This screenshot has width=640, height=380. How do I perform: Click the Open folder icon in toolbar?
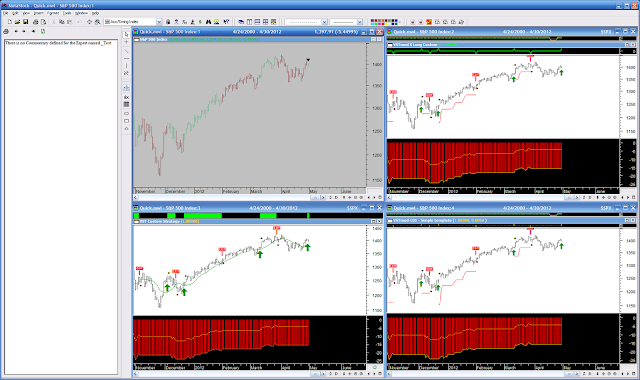tap(17, 22)
